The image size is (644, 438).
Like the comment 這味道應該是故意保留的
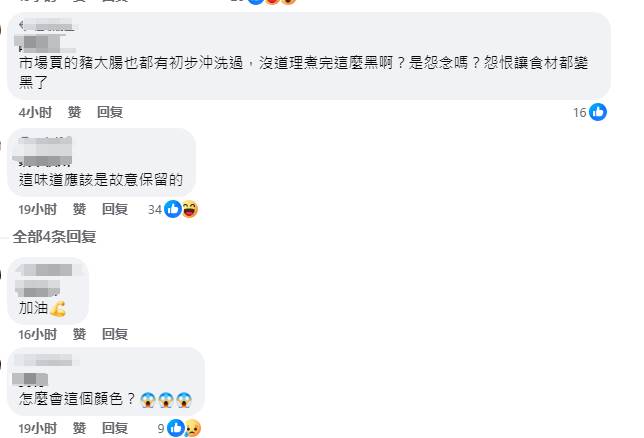click(79, 209)
